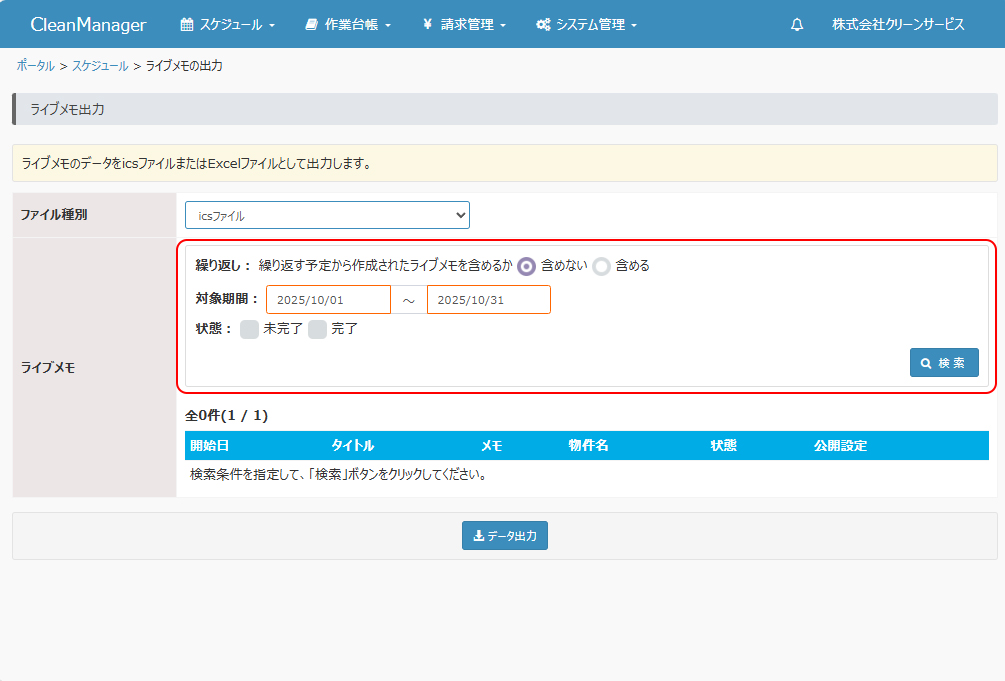
Task: Check the 完了 status checkbox
Action: click(x=317, y=329)
